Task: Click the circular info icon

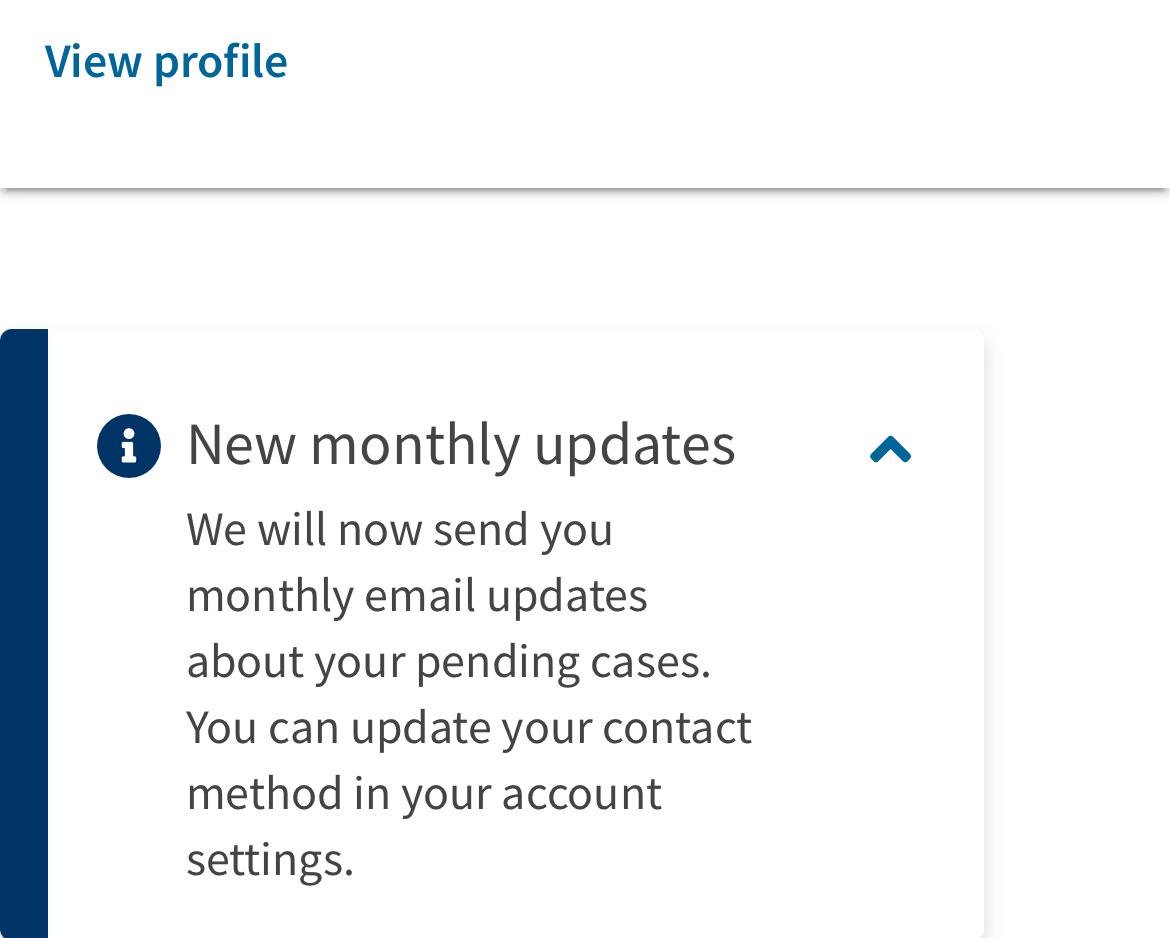Action: pos(129,445)
